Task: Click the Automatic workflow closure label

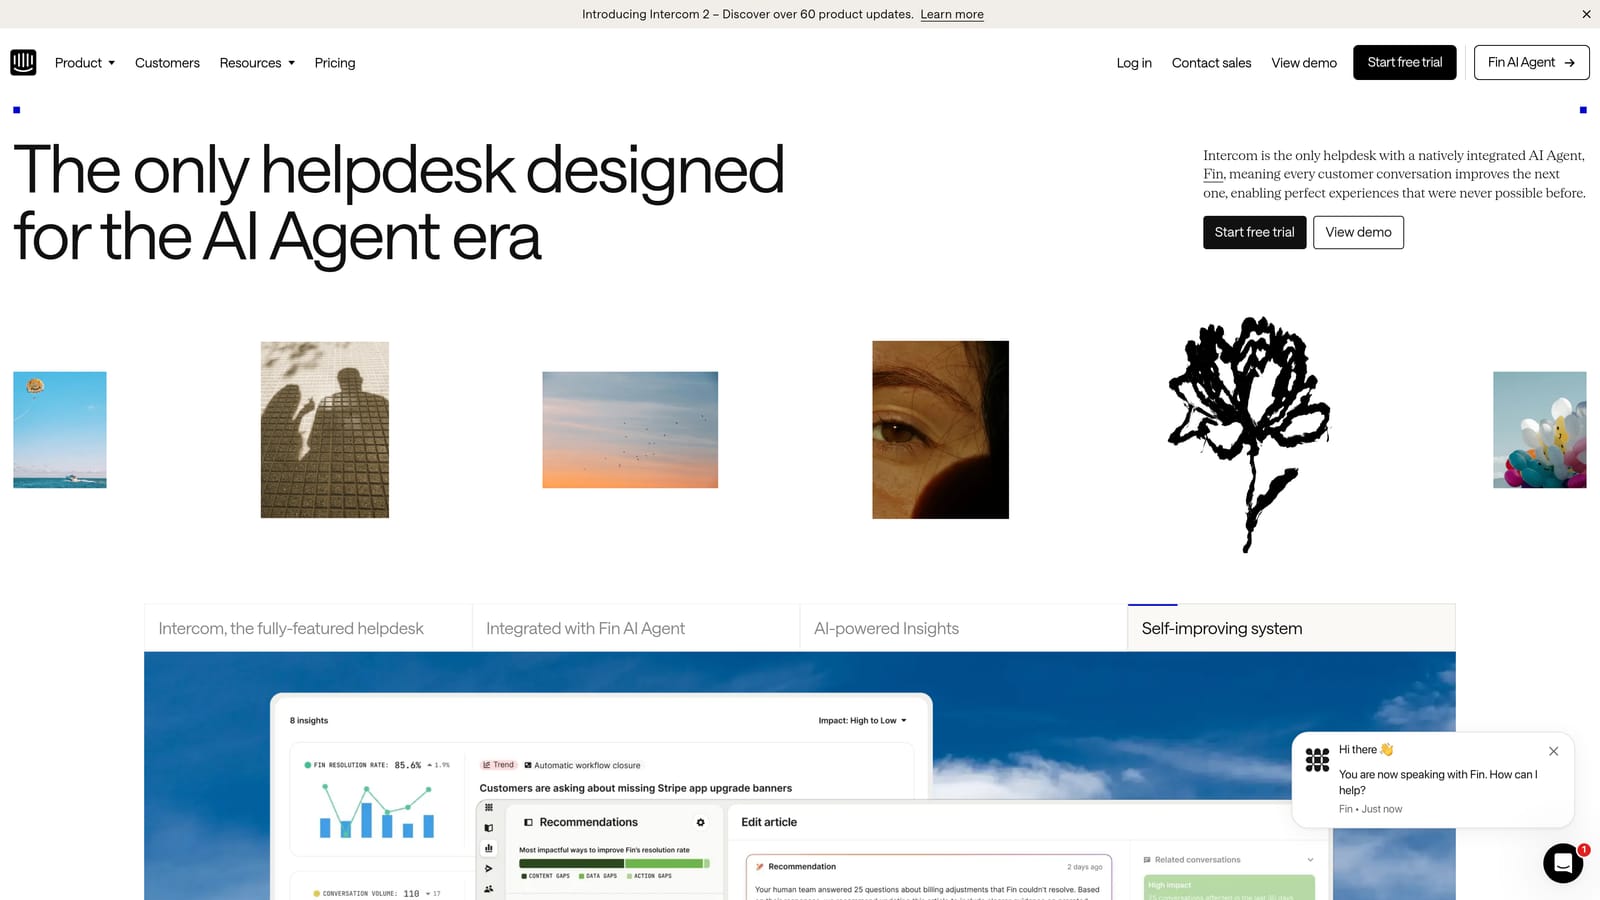Action: pos(583,765)
